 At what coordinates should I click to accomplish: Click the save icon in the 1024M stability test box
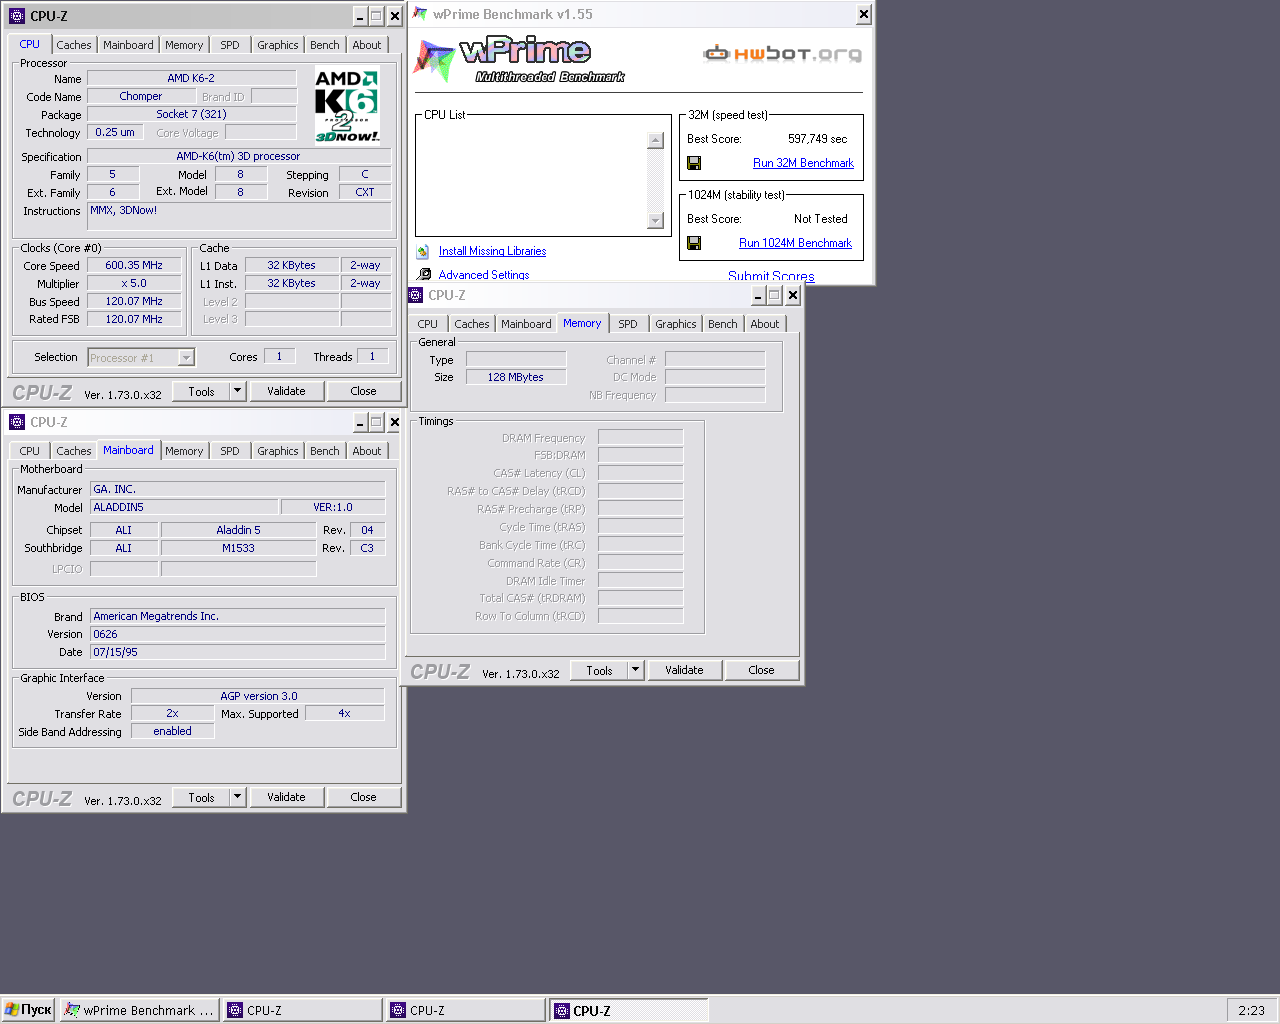[694, 243]
